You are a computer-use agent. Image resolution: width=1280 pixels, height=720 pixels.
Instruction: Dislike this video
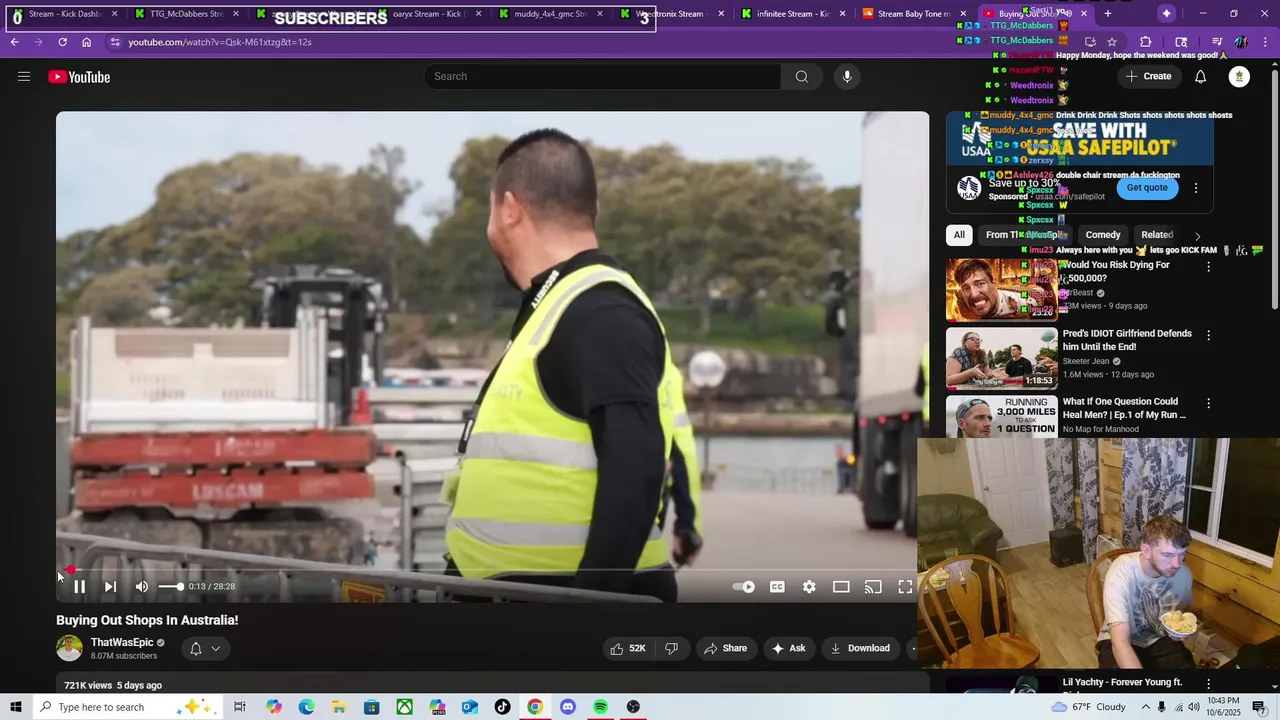pyautogui.click(x=671, y=648)
